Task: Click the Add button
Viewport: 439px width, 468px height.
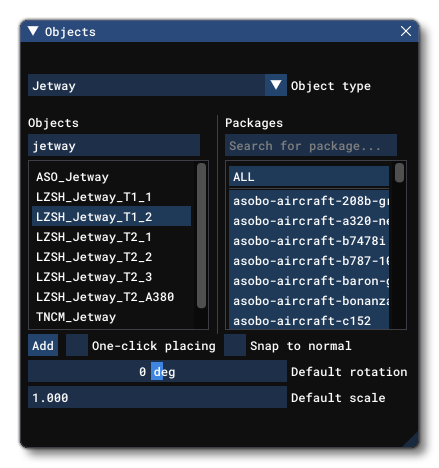Action: [x=43, y=345]
